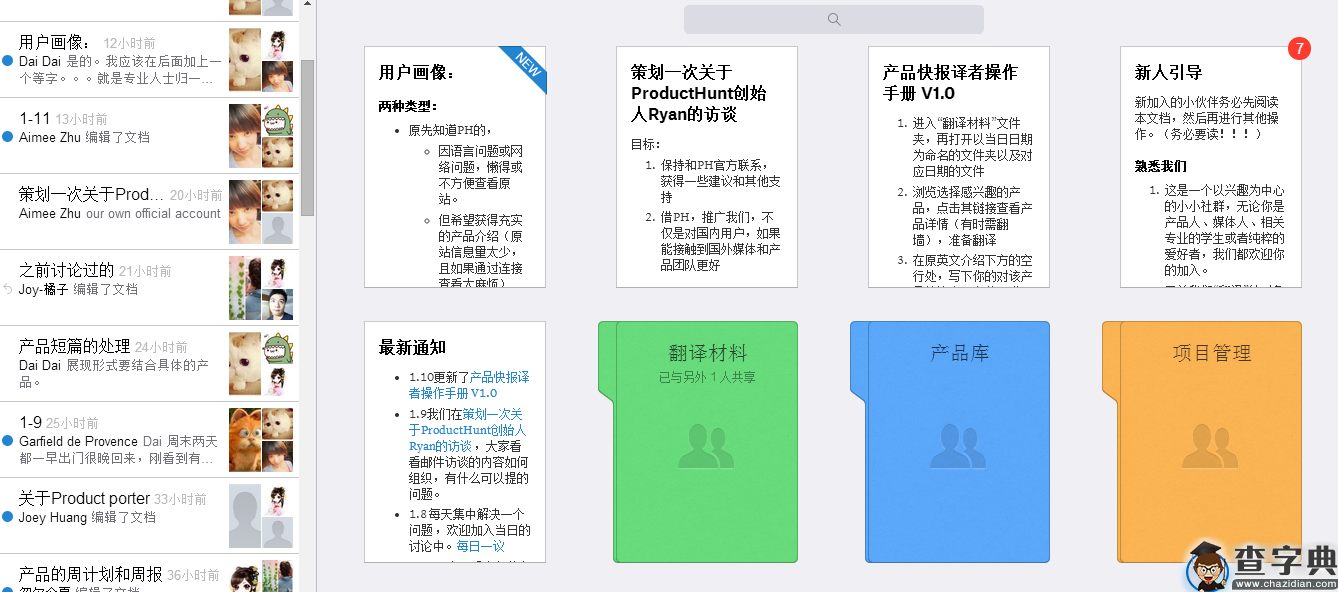Click the red 7 notification badge
Viewport: 1338px width, 592px height.
coord(1299,48)
